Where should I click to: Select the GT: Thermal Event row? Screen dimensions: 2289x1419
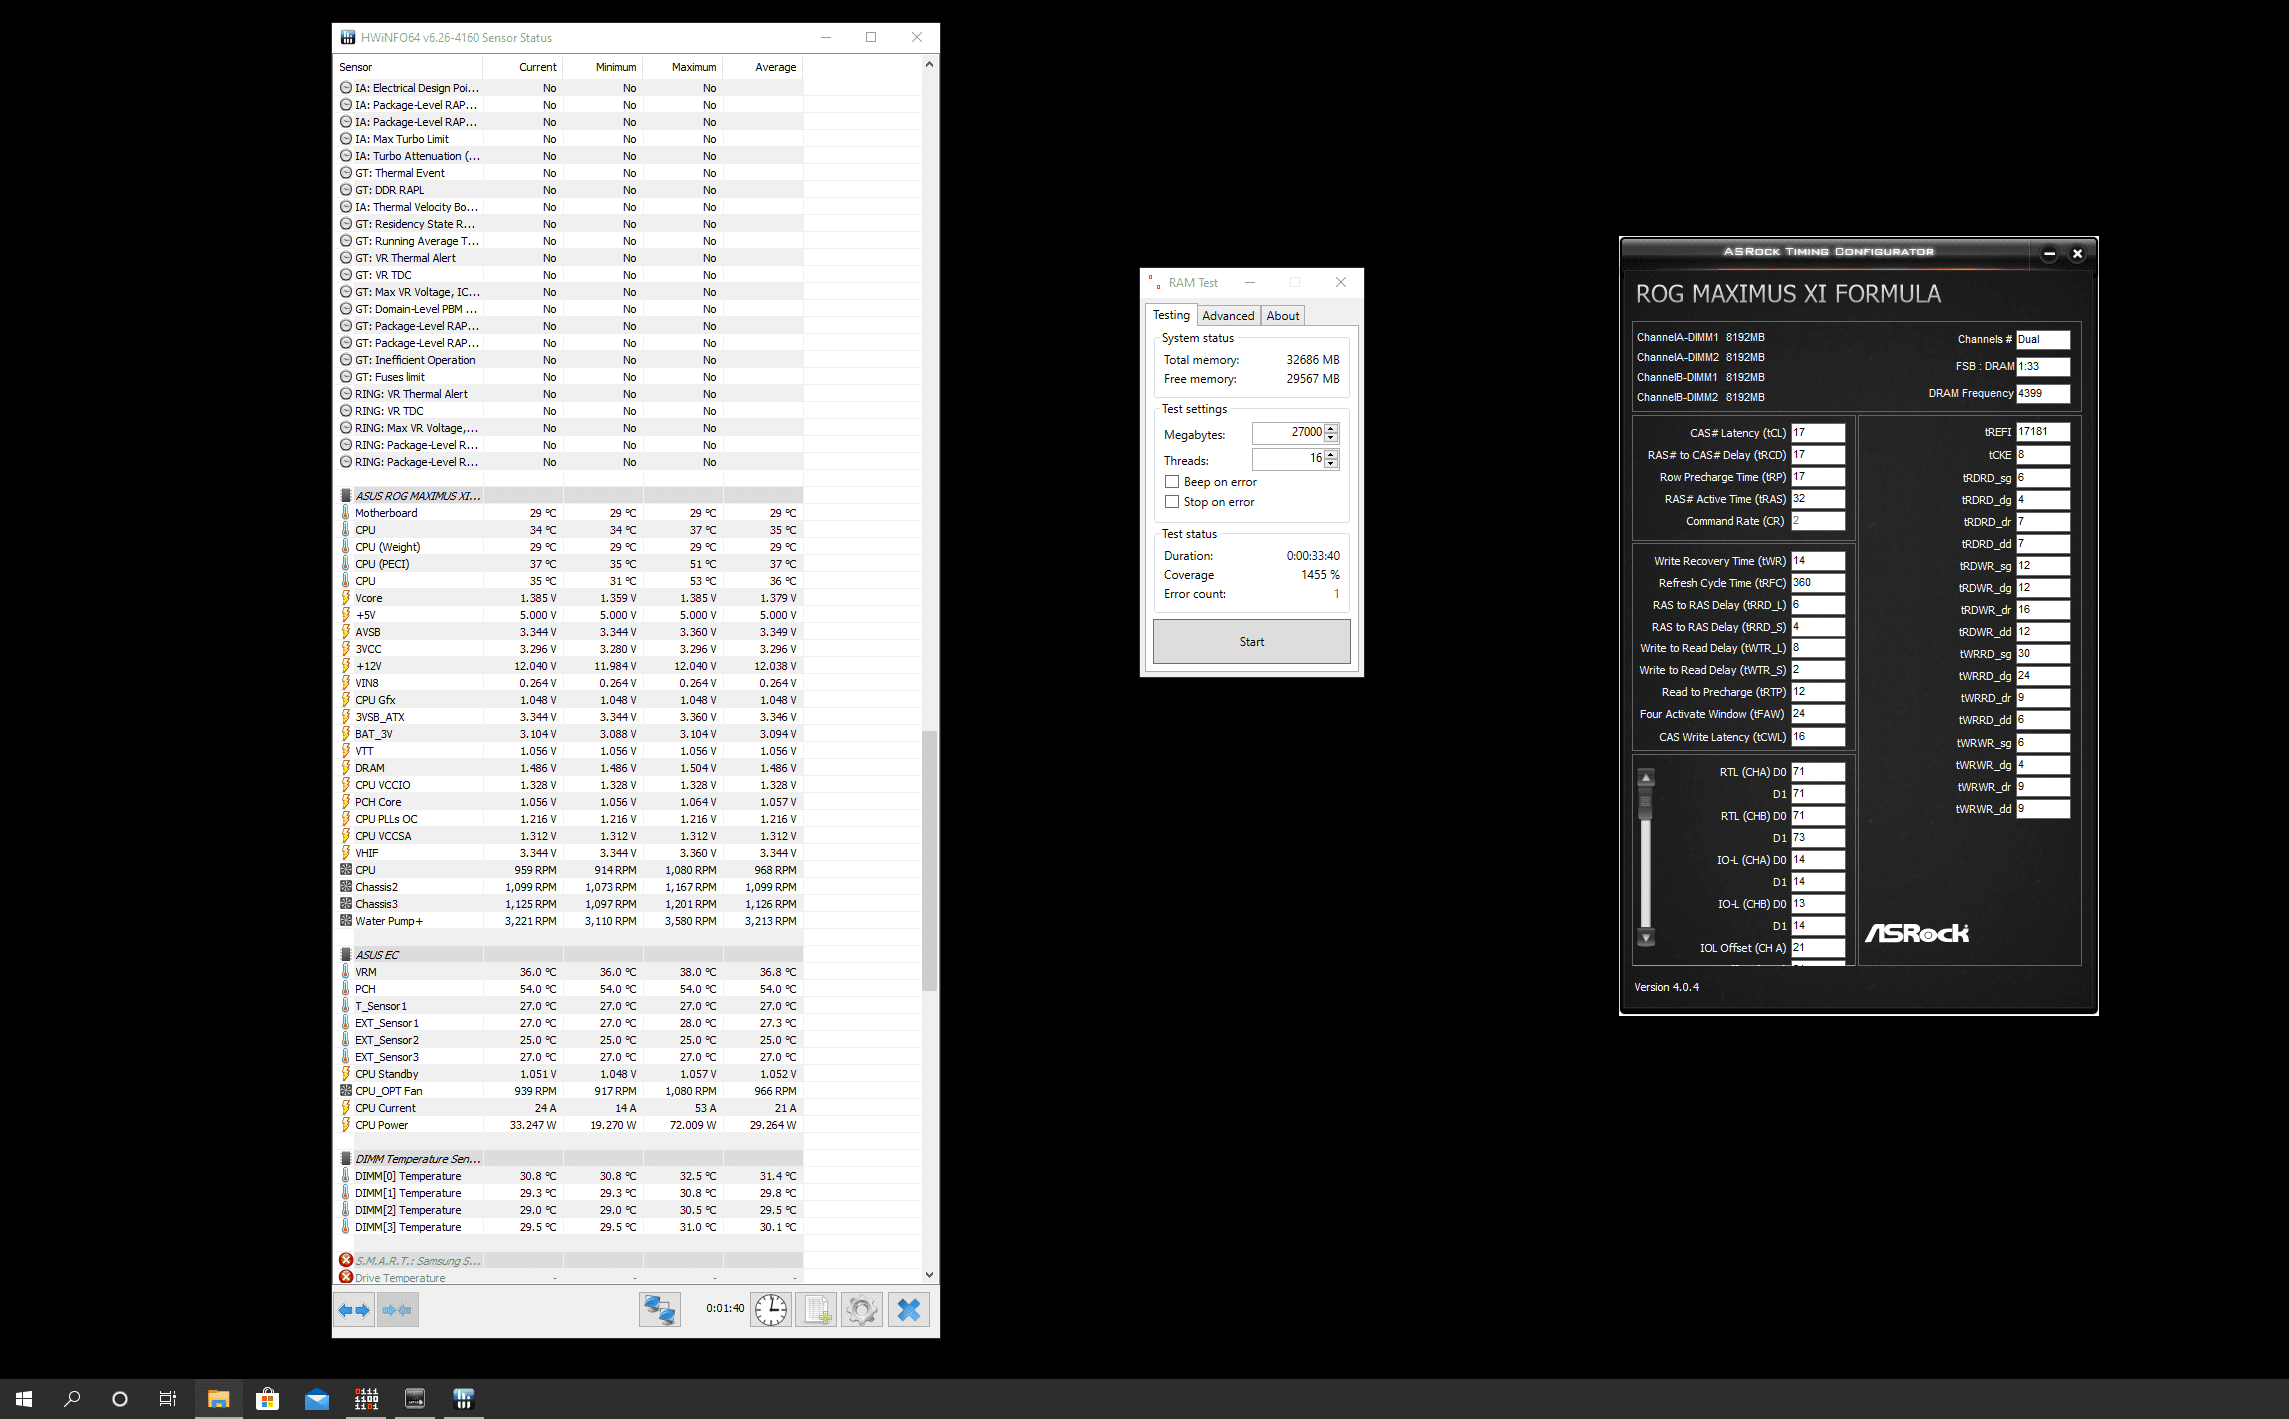click(x=569, y=173)
